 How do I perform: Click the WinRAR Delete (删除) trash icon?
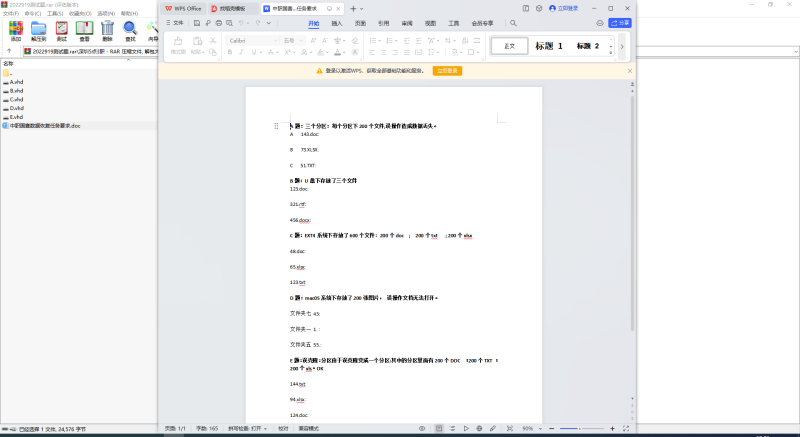(107, 29)
